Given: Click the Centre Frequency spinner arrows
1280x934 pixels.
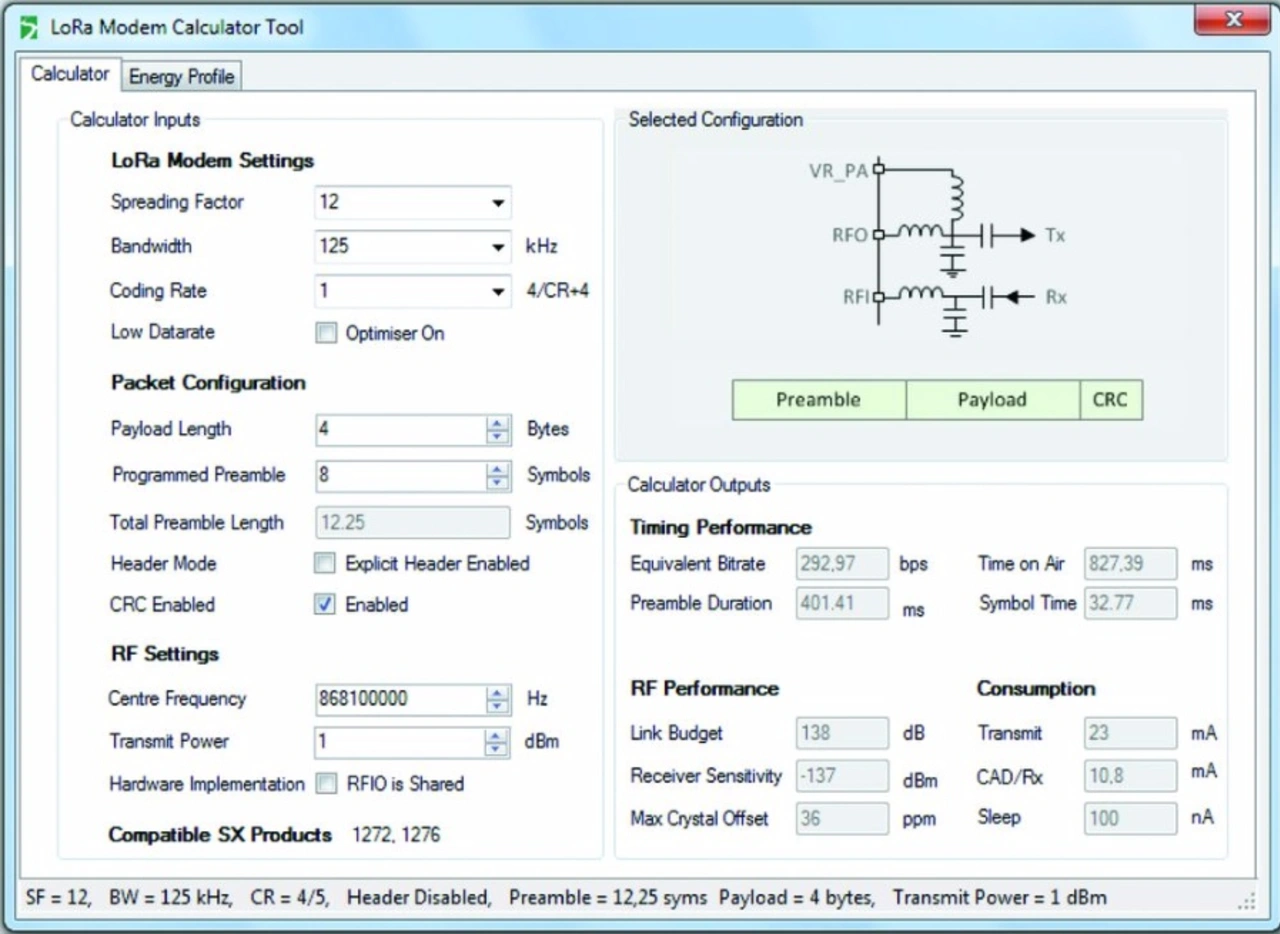Looking at the screenshot, I should [x=497, y=700].
